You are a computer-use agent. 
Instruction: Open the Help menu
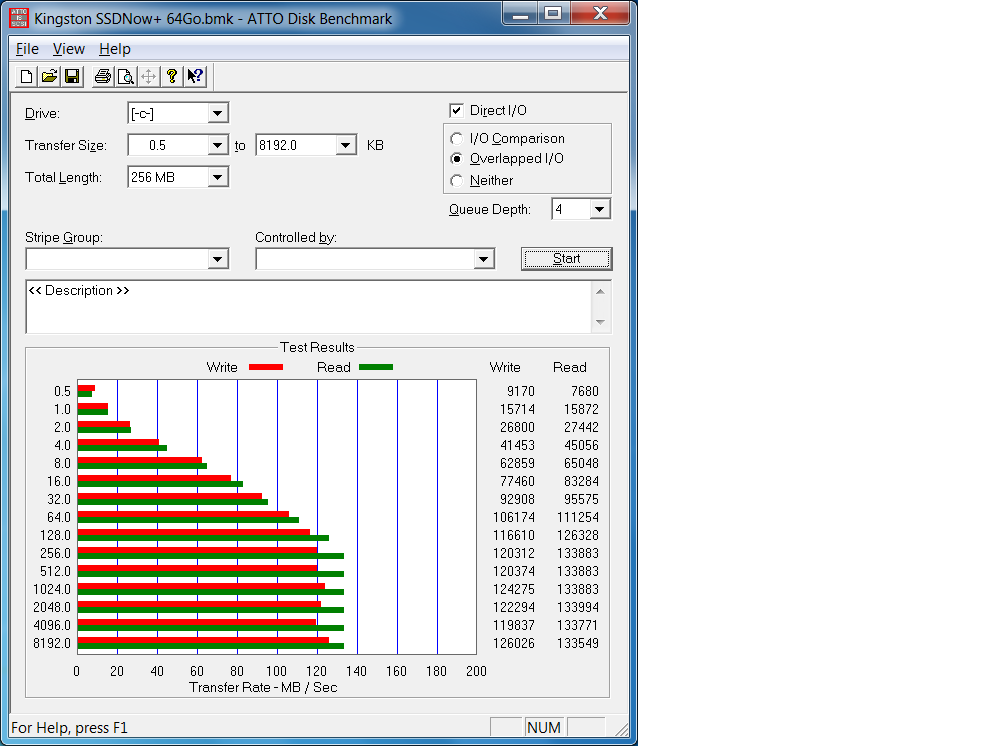click(x=115, y=49)
